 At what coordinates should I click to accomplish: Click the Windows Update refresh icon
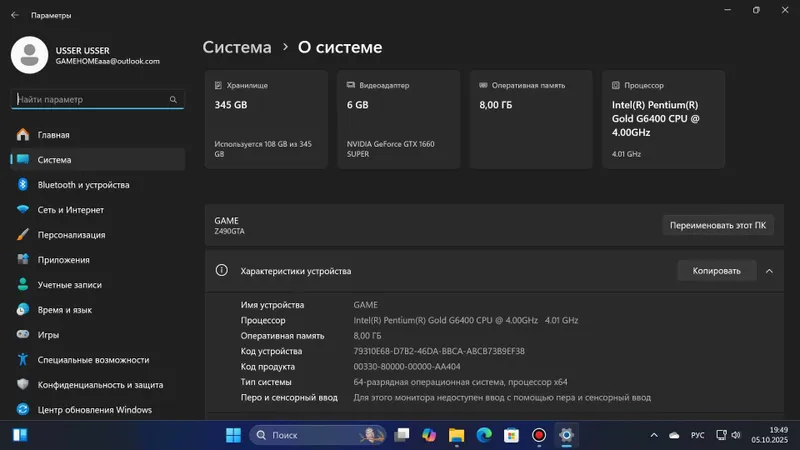[x=23, y=410]
